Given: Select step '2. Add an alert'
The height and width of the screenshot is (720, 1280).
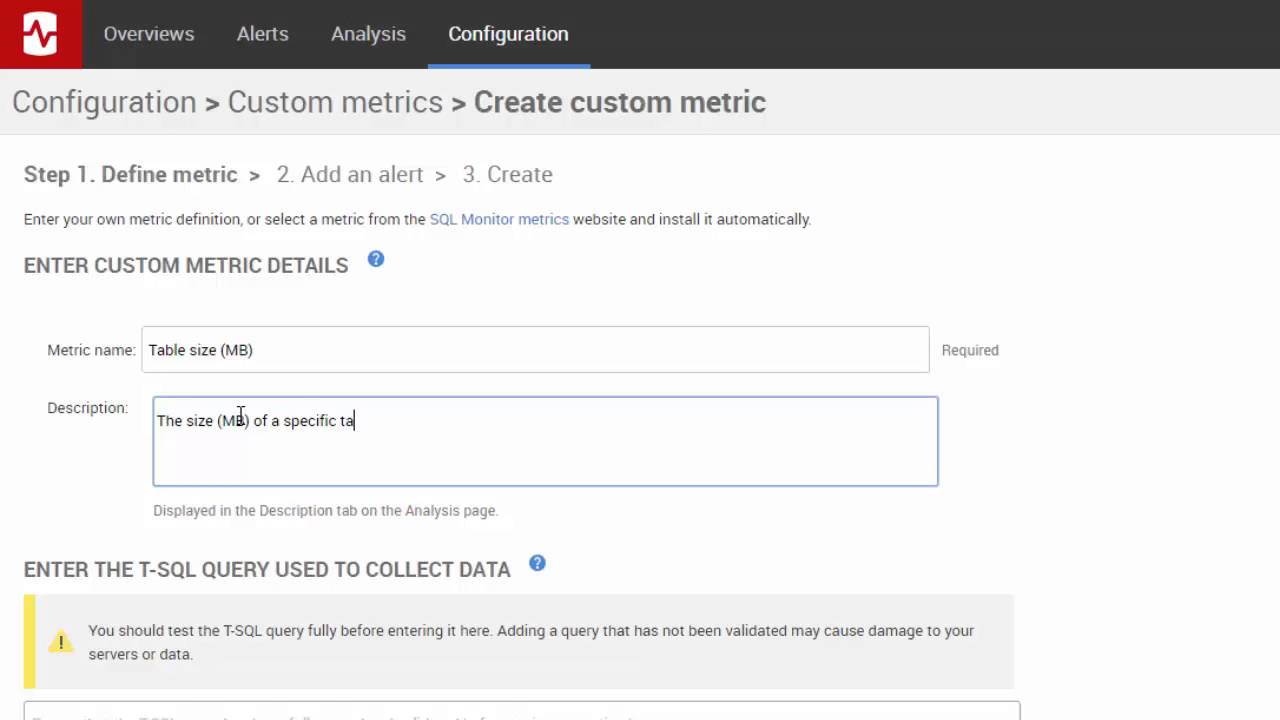Looking at the screenshot, I should click(x=350, y=174).
